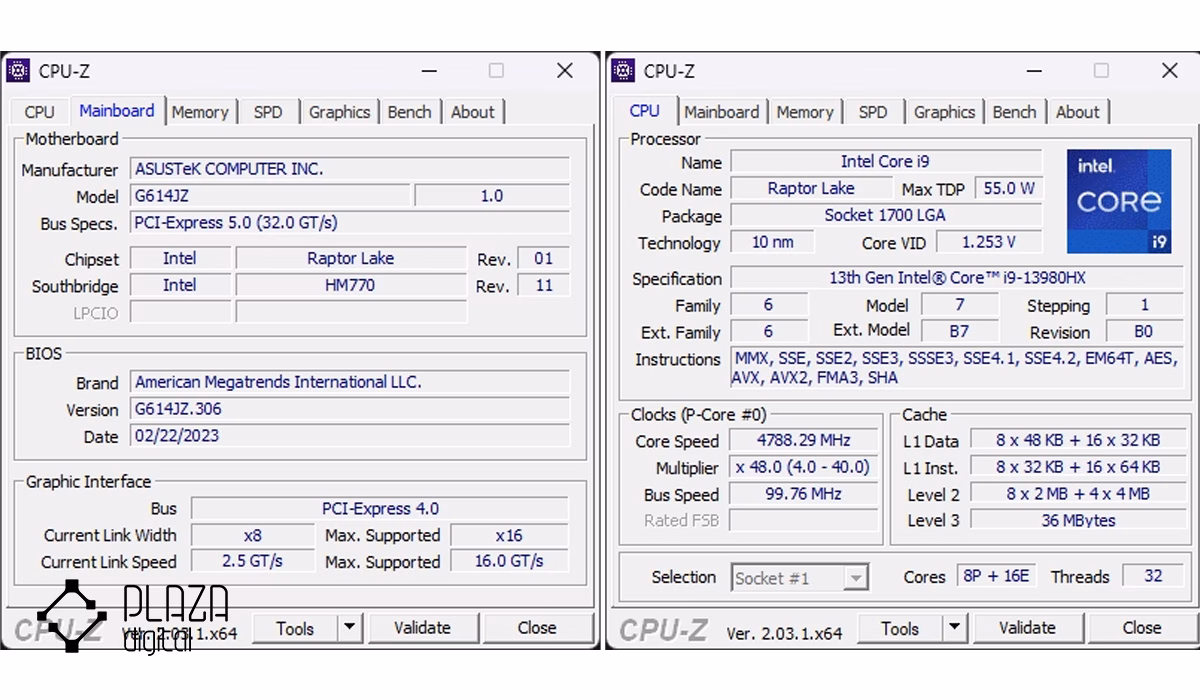1200x700 pixels.
Task: Click Current Link Width value x8
Action: tap(253, 535)
